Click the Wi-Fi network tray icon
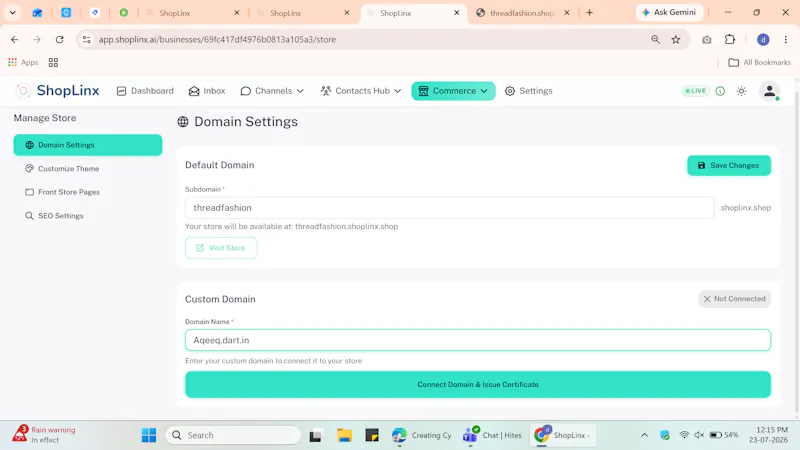 [684, 435]
